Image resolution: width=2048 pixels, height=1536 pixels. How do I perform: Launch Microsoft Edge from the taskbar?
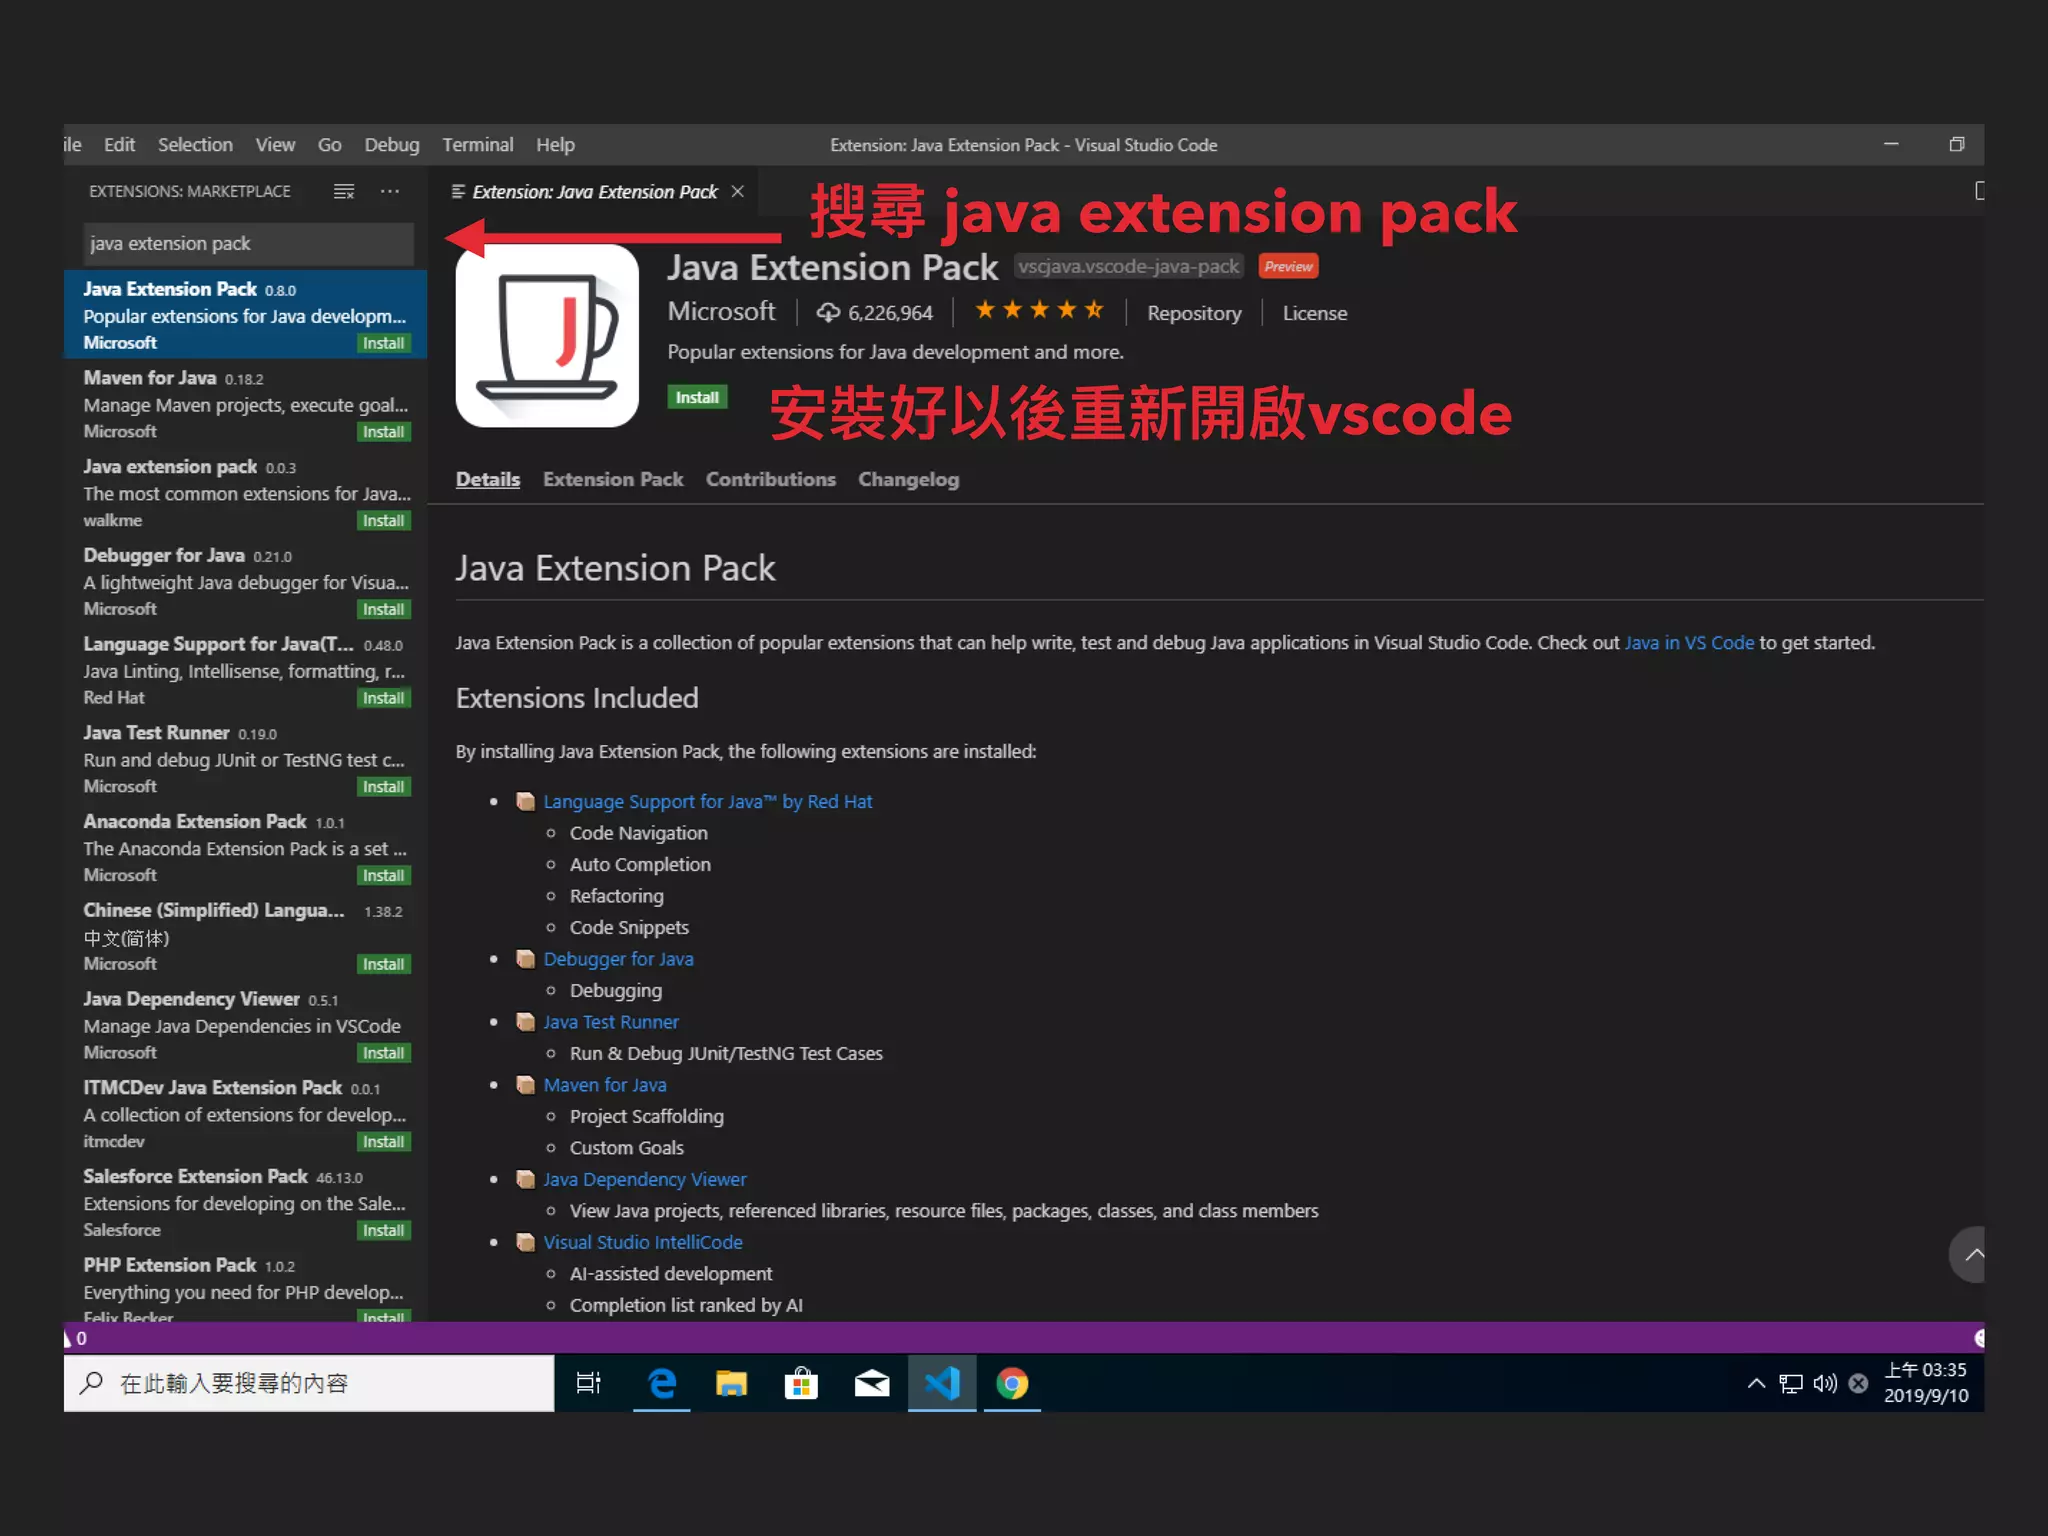point(662,1383)
